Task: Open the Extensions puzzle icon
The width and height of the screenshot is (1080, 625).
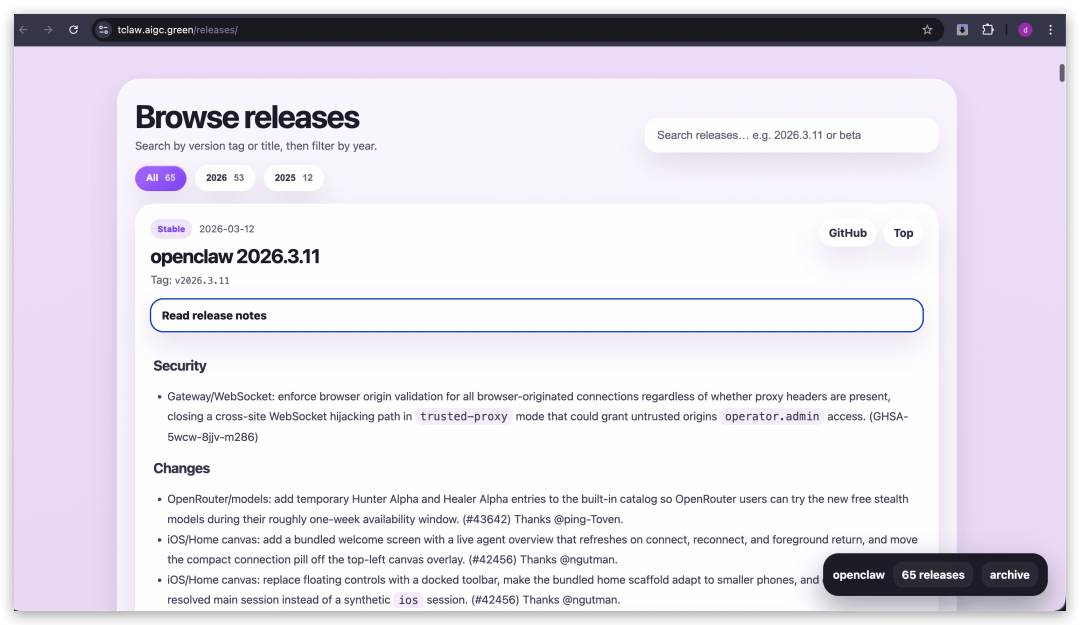Action: point(988,30)
